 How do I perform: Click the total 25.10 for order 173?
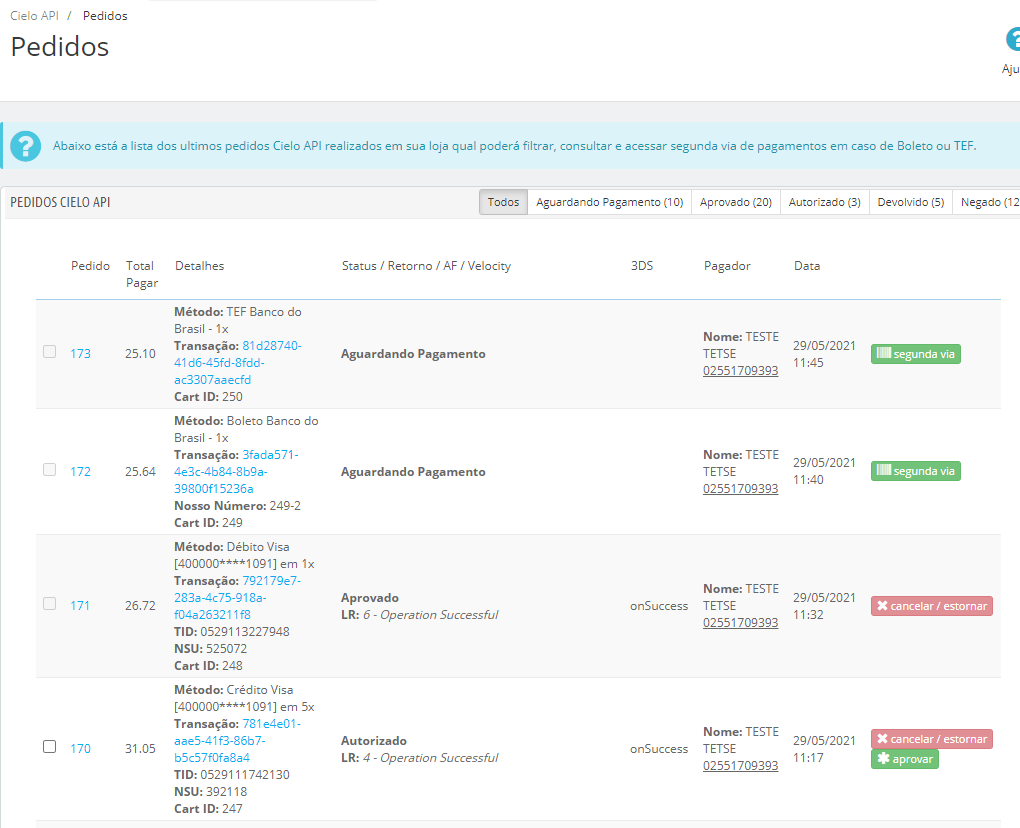click(141, 354)
